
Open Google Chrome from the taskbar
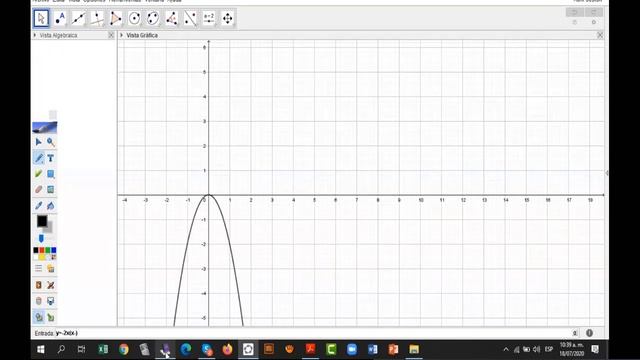[124, 349]
